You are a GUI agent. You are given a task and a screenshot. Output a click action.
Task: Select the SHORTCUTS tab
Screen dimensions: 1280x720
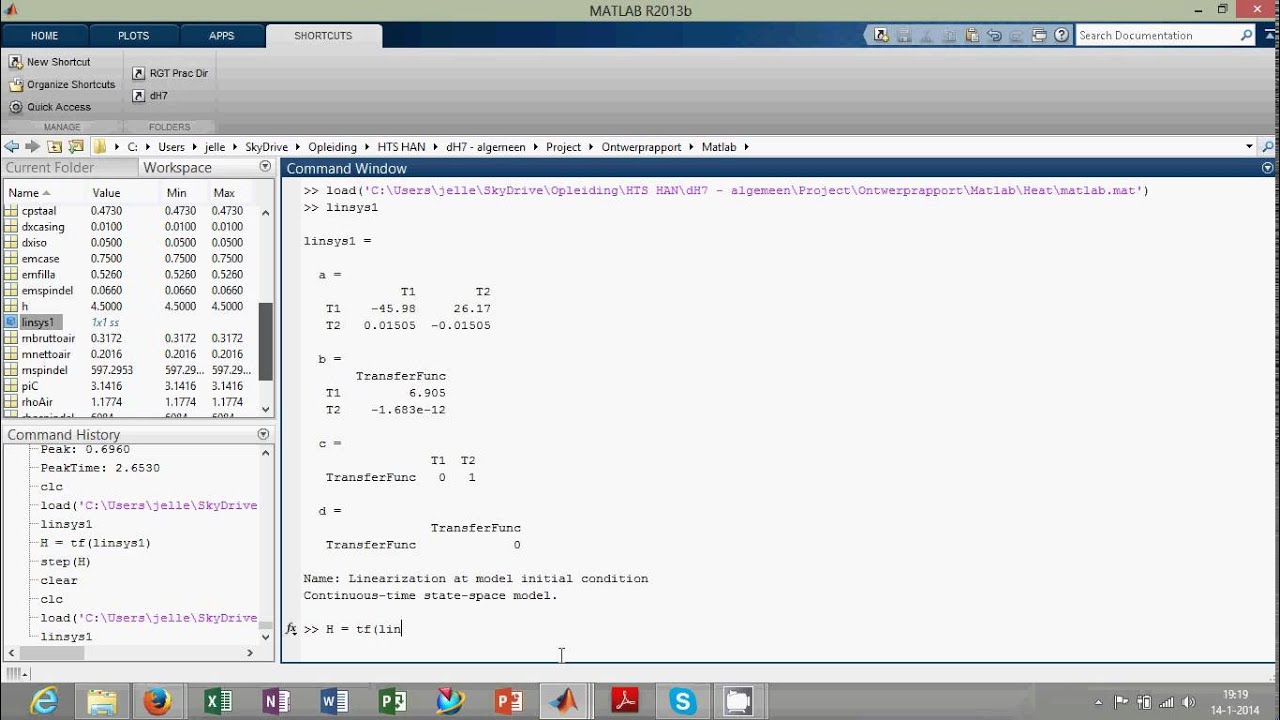323,35
